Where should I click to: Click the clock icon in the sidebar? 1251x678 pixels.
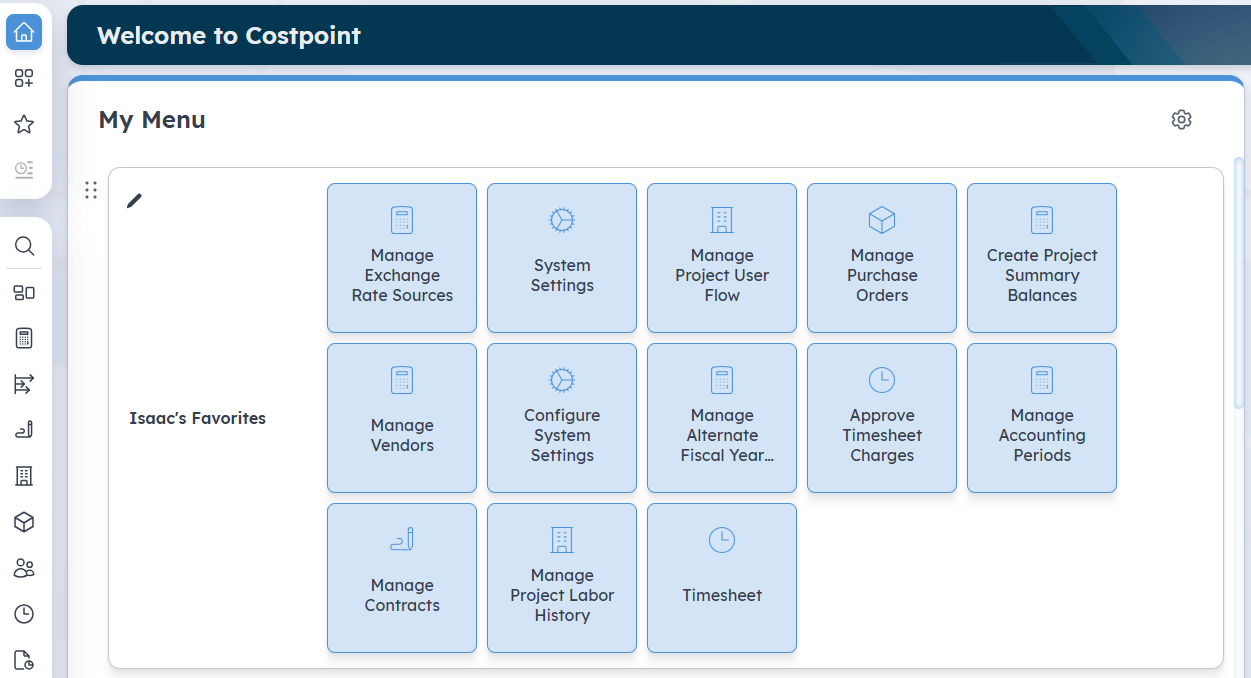24,614
